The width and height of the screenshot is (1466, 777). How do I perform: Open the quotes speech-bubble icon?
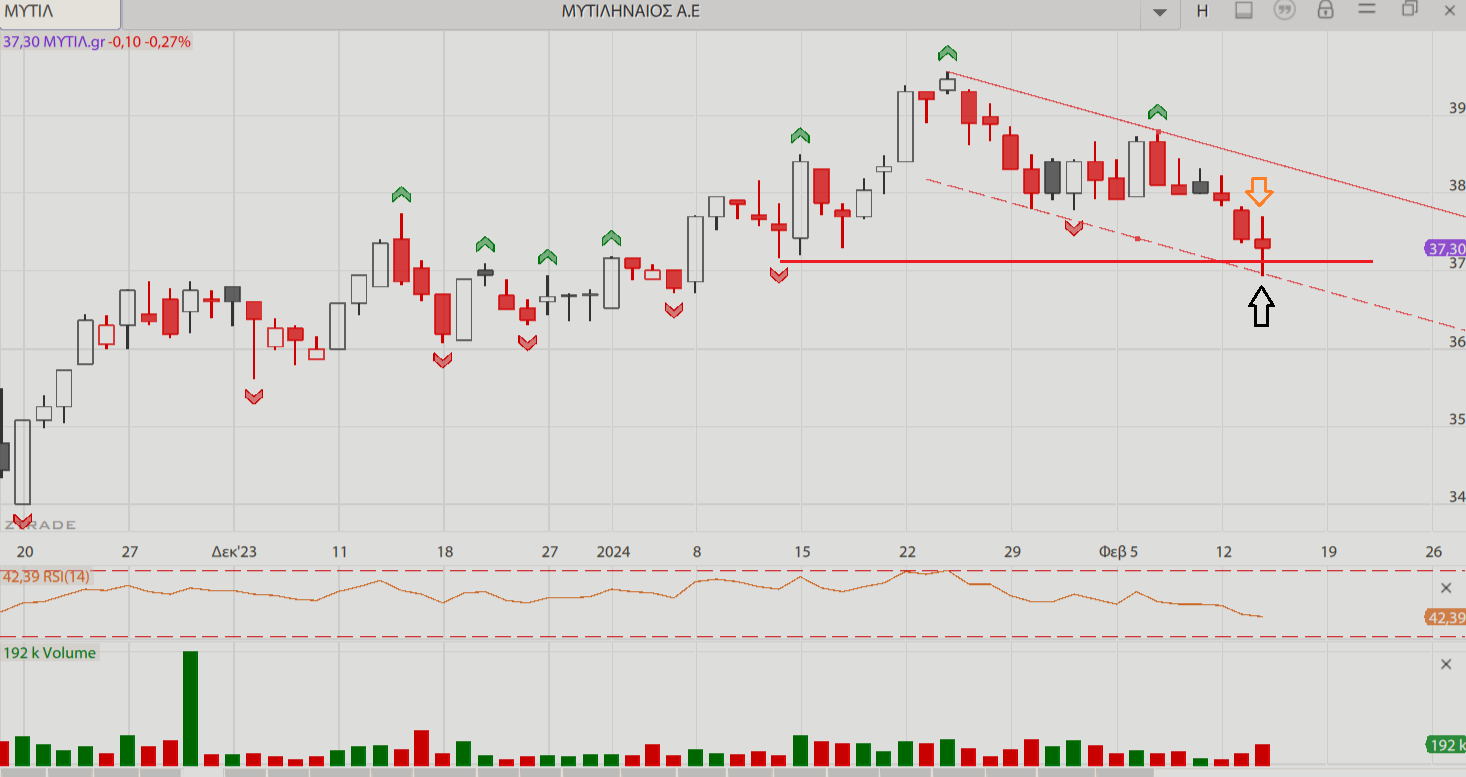coord(1284,10)
